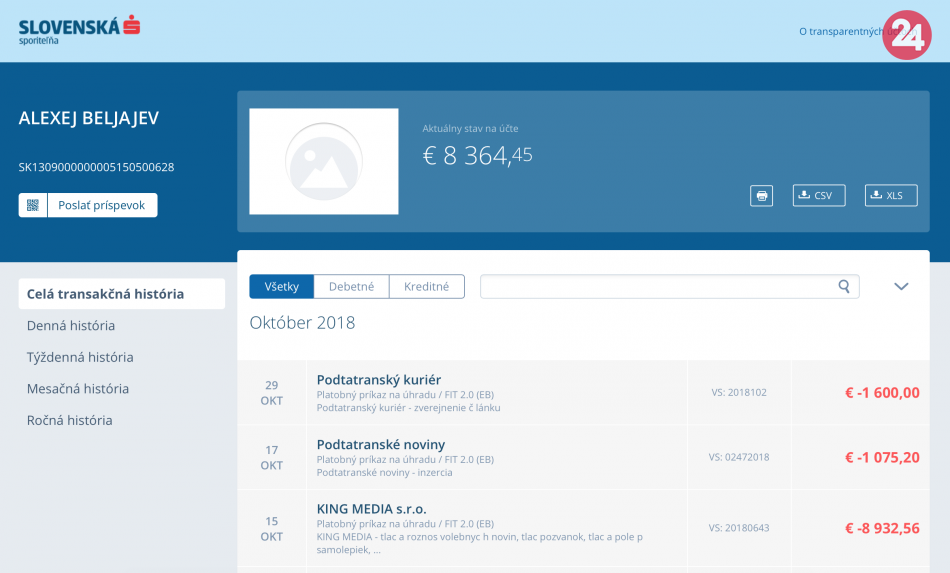The image size is (950, 573).
Task: Open Celá transakčná história view
Action: (105, 294)
